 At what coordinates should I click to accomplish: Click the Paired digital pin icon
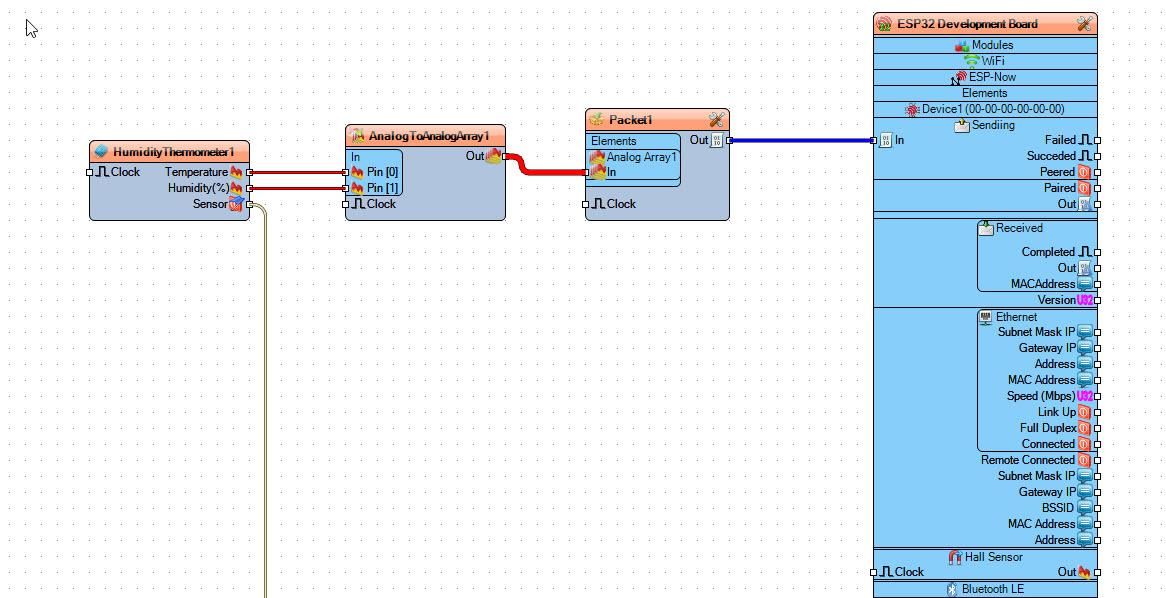(1085, 188)
